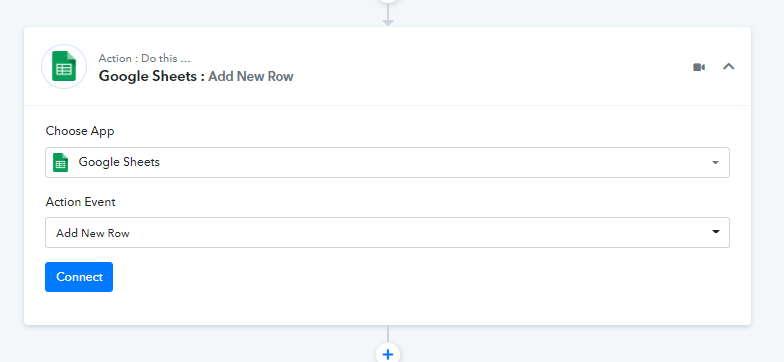Screen dimensions: 784x362
Task: Collapse the Google Sheets action card
Action: tap(728, 66)
